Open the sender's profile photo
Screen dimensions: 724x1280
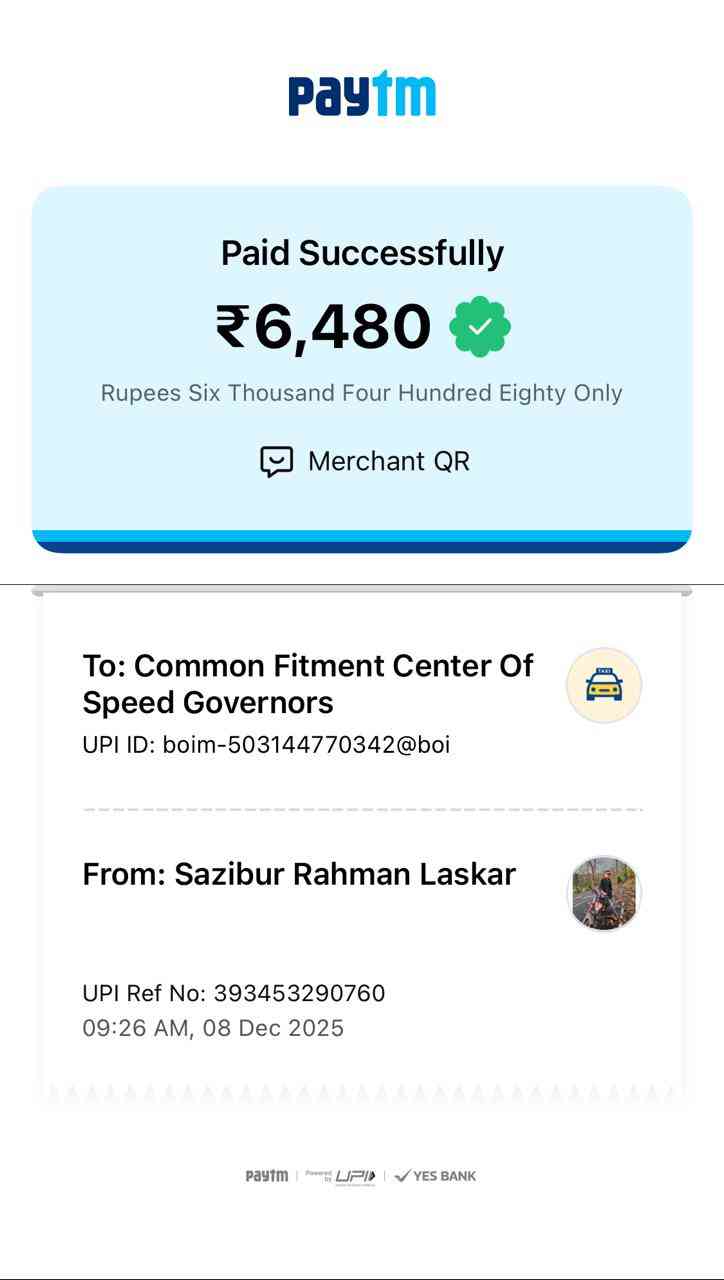pos(604,893)
